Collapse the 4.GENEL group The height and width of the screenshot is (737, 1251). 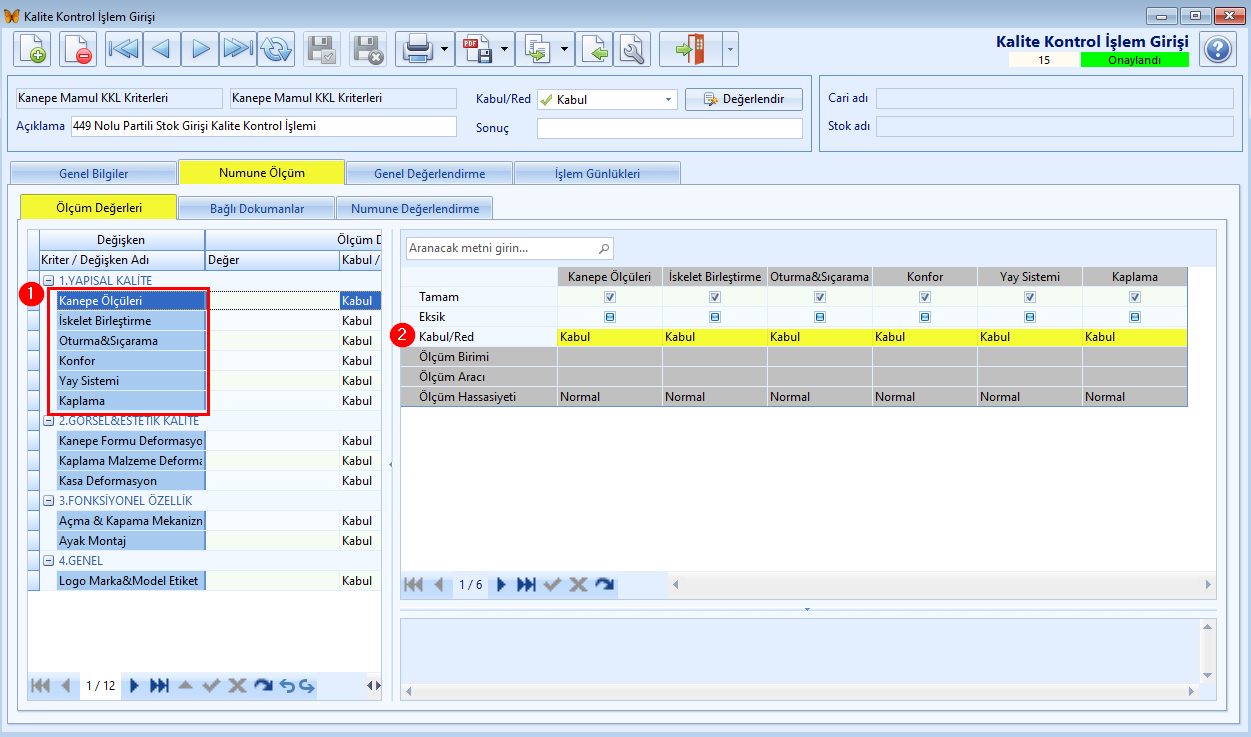pyautogui.click(x=48, y=561)
